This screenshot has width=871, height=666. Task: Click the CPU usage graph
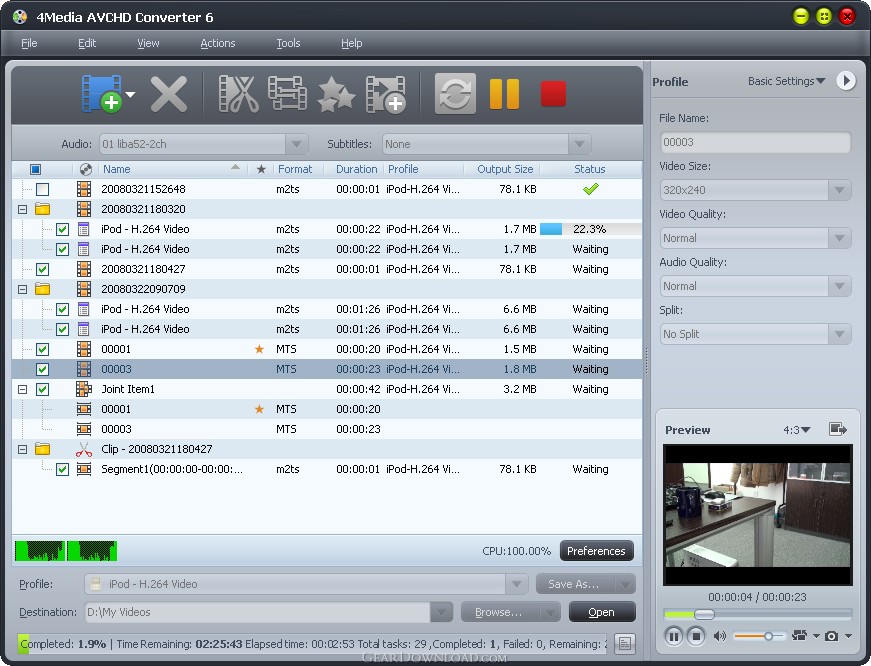(66, 550)
